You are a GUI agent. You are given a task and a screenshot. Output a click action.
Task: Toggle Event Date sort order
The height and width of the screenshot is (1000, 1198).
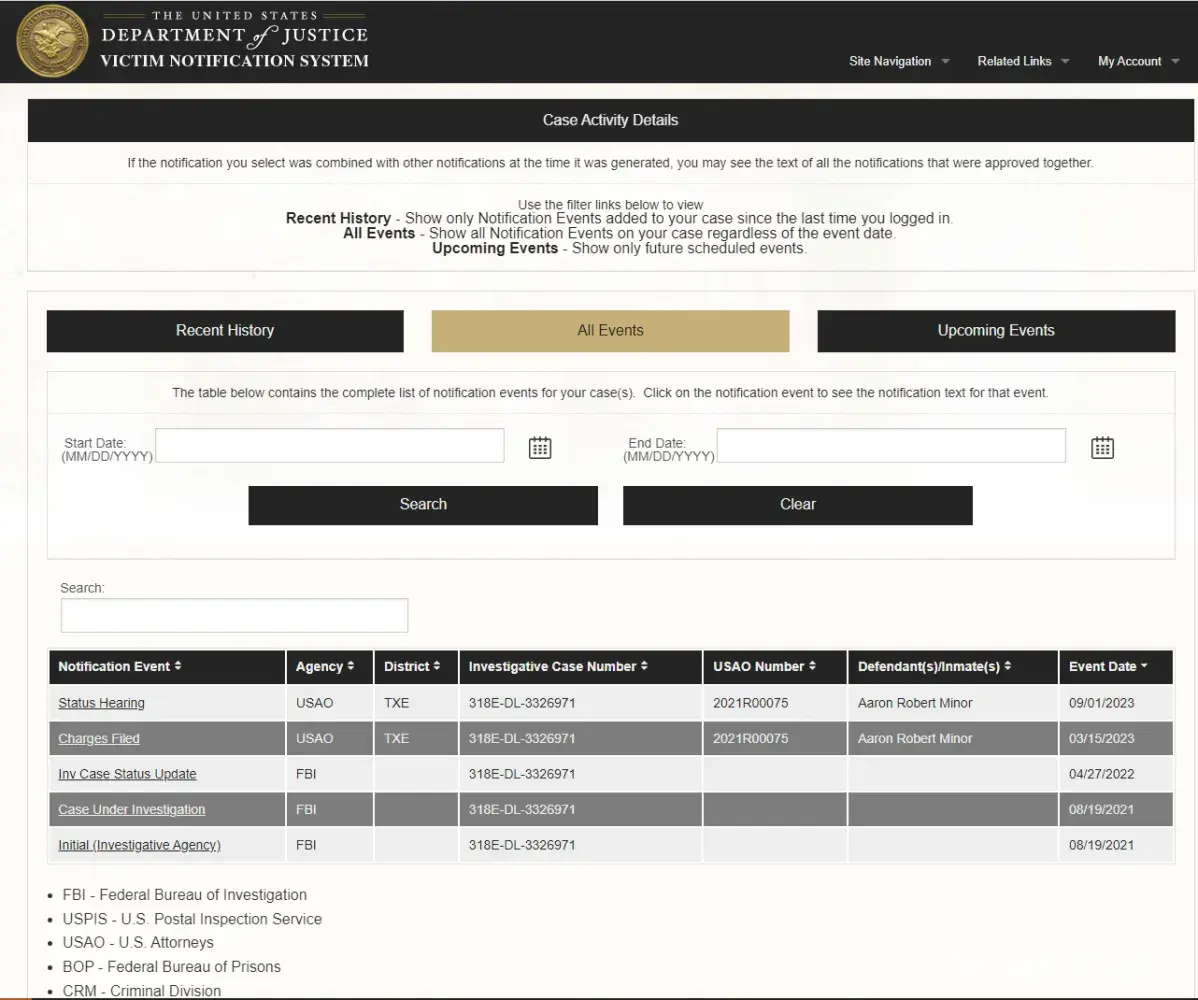[1108, 667]
